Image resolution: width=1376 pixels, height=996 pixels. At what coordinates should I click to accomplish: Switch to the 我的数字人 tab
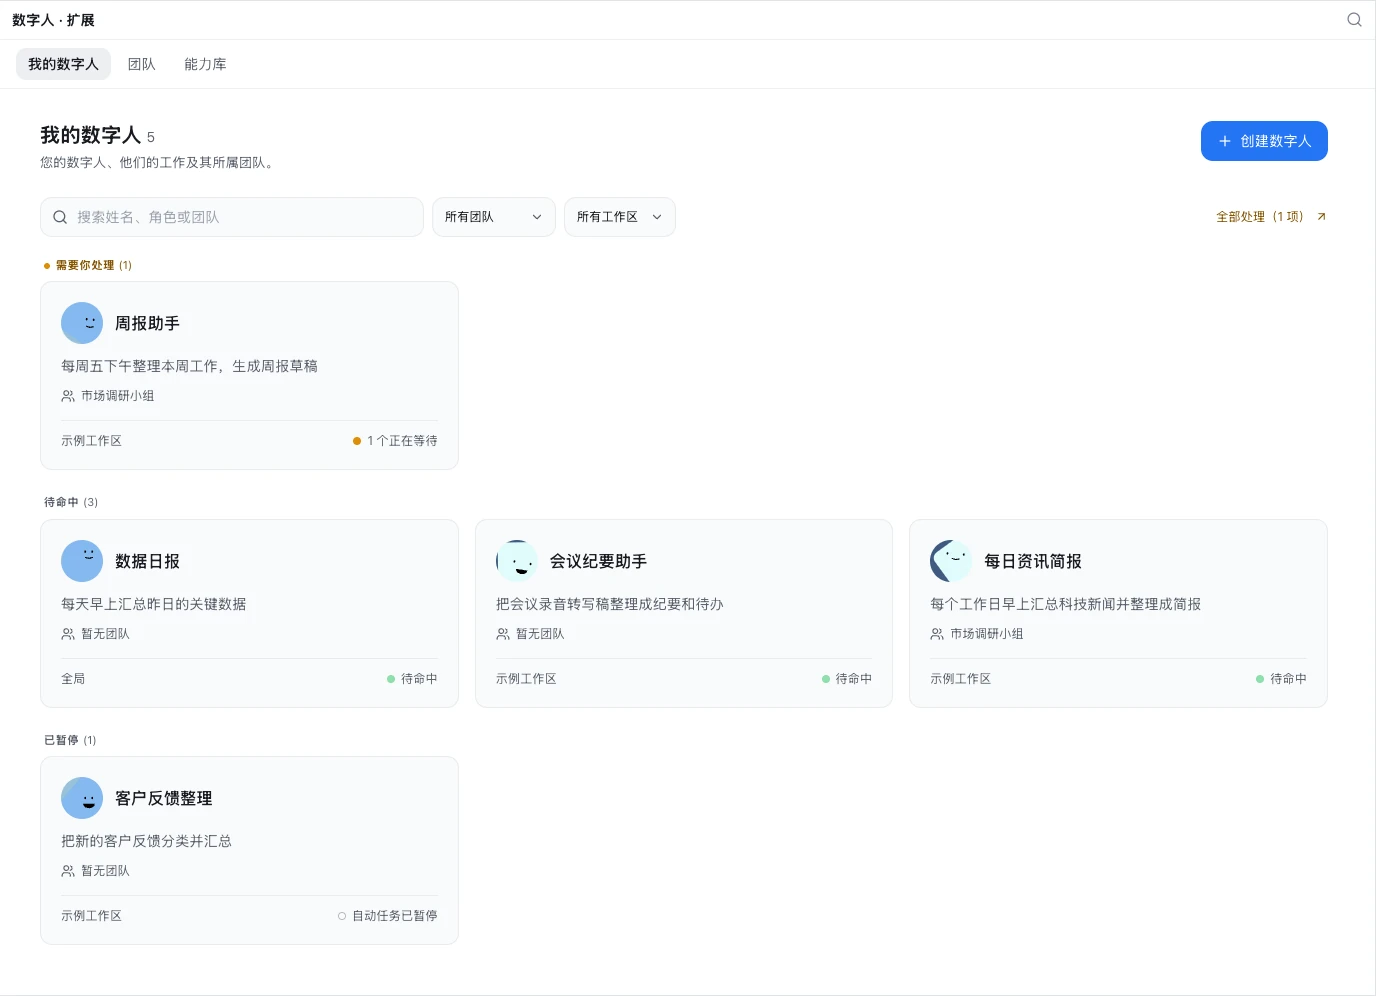(63, 64)
